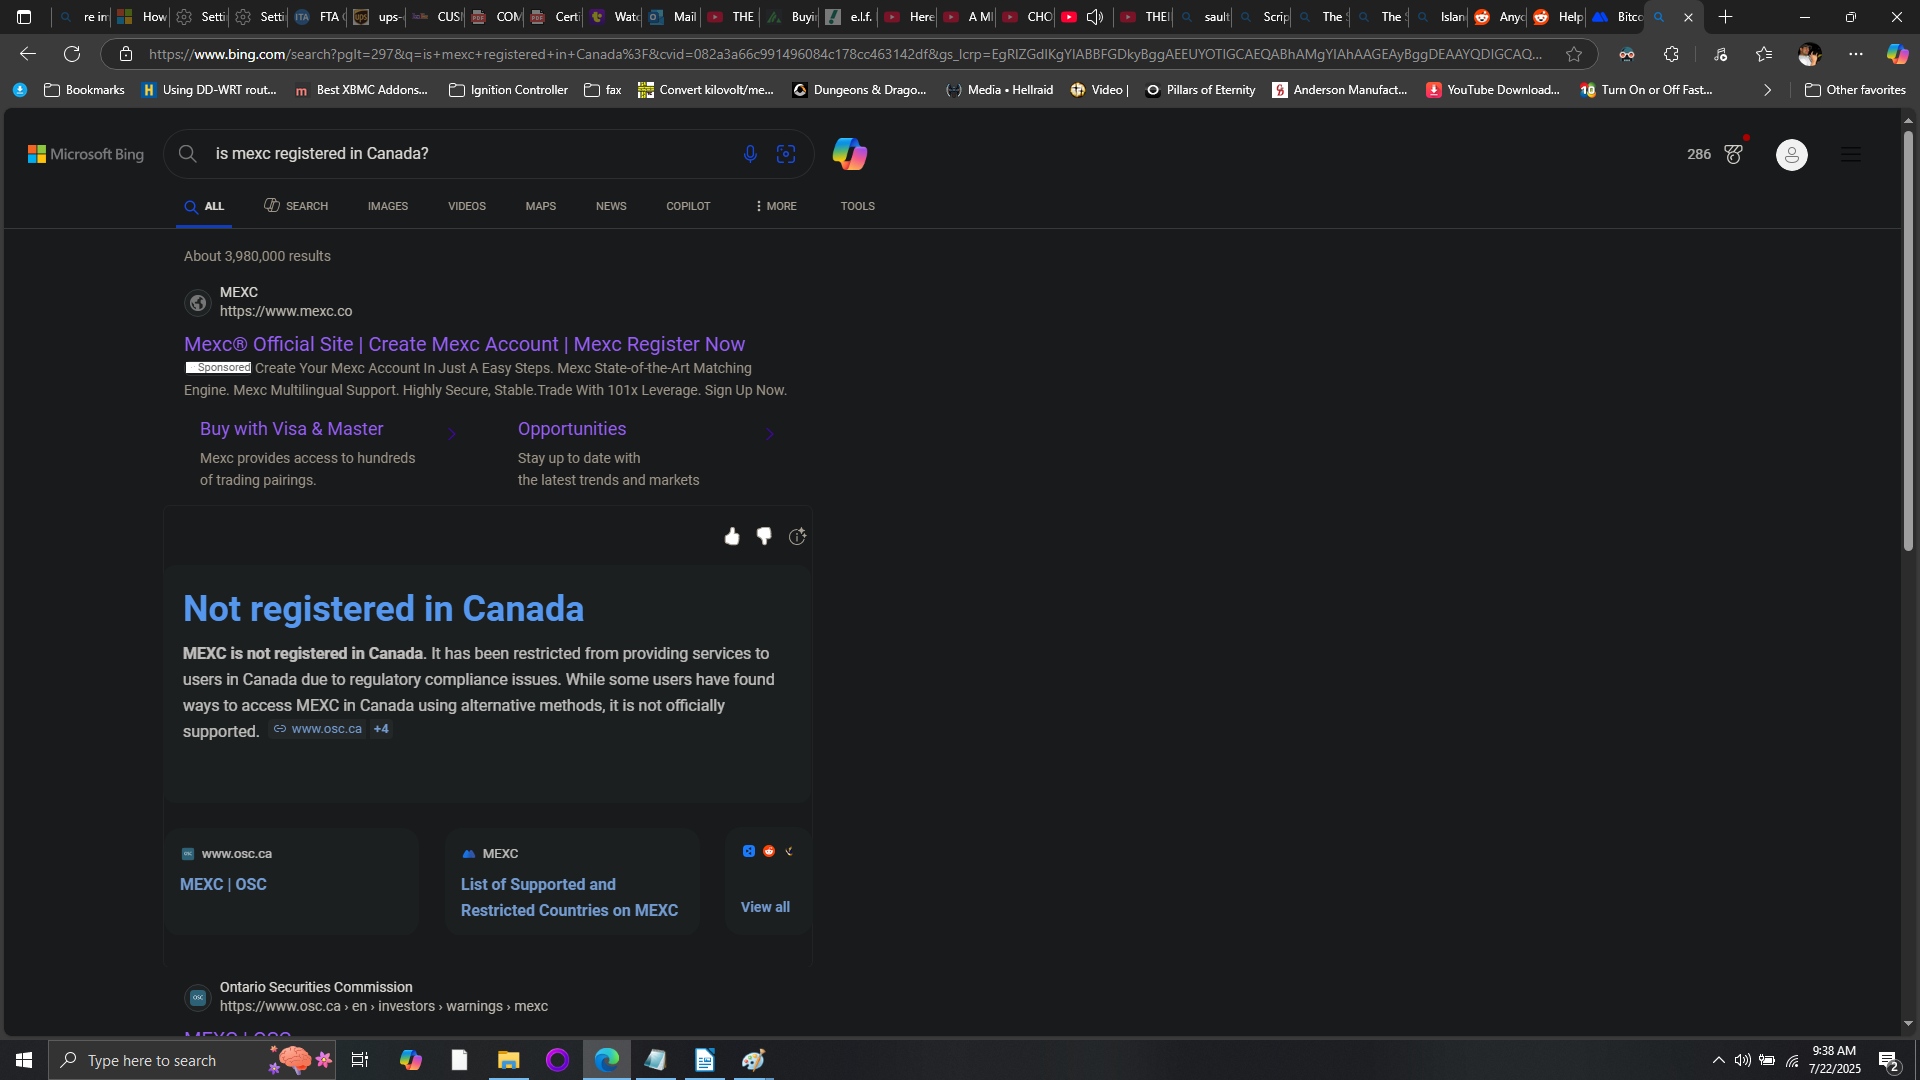Image resolution: width=1927 pixels, height=1080 pixels.
Task: Show more bookmarks overflow chevron
Action: click(x=1767, y=90)
